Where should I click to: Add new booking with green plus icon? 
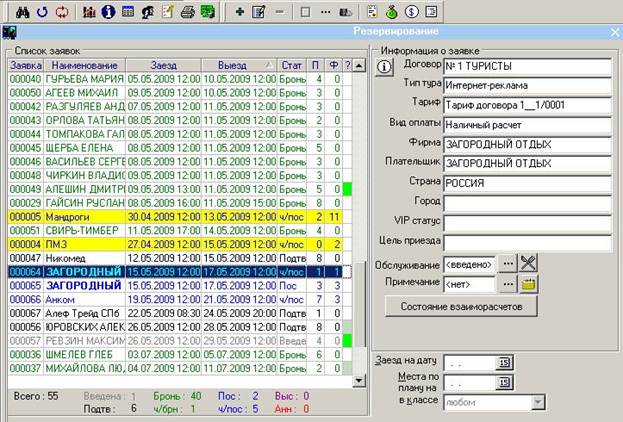coord(239,12)
